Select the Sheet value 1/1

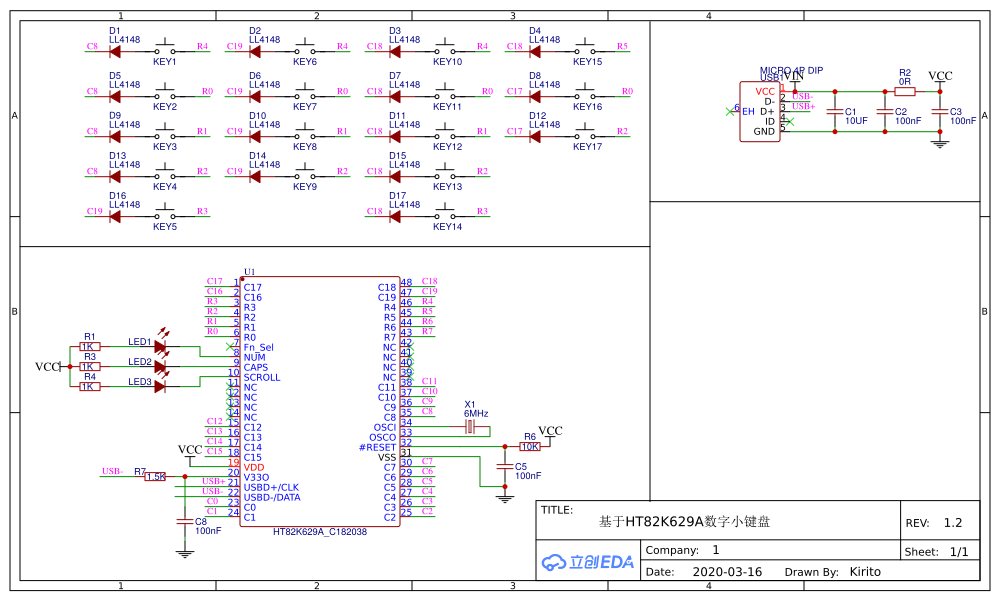pos(959,551)
